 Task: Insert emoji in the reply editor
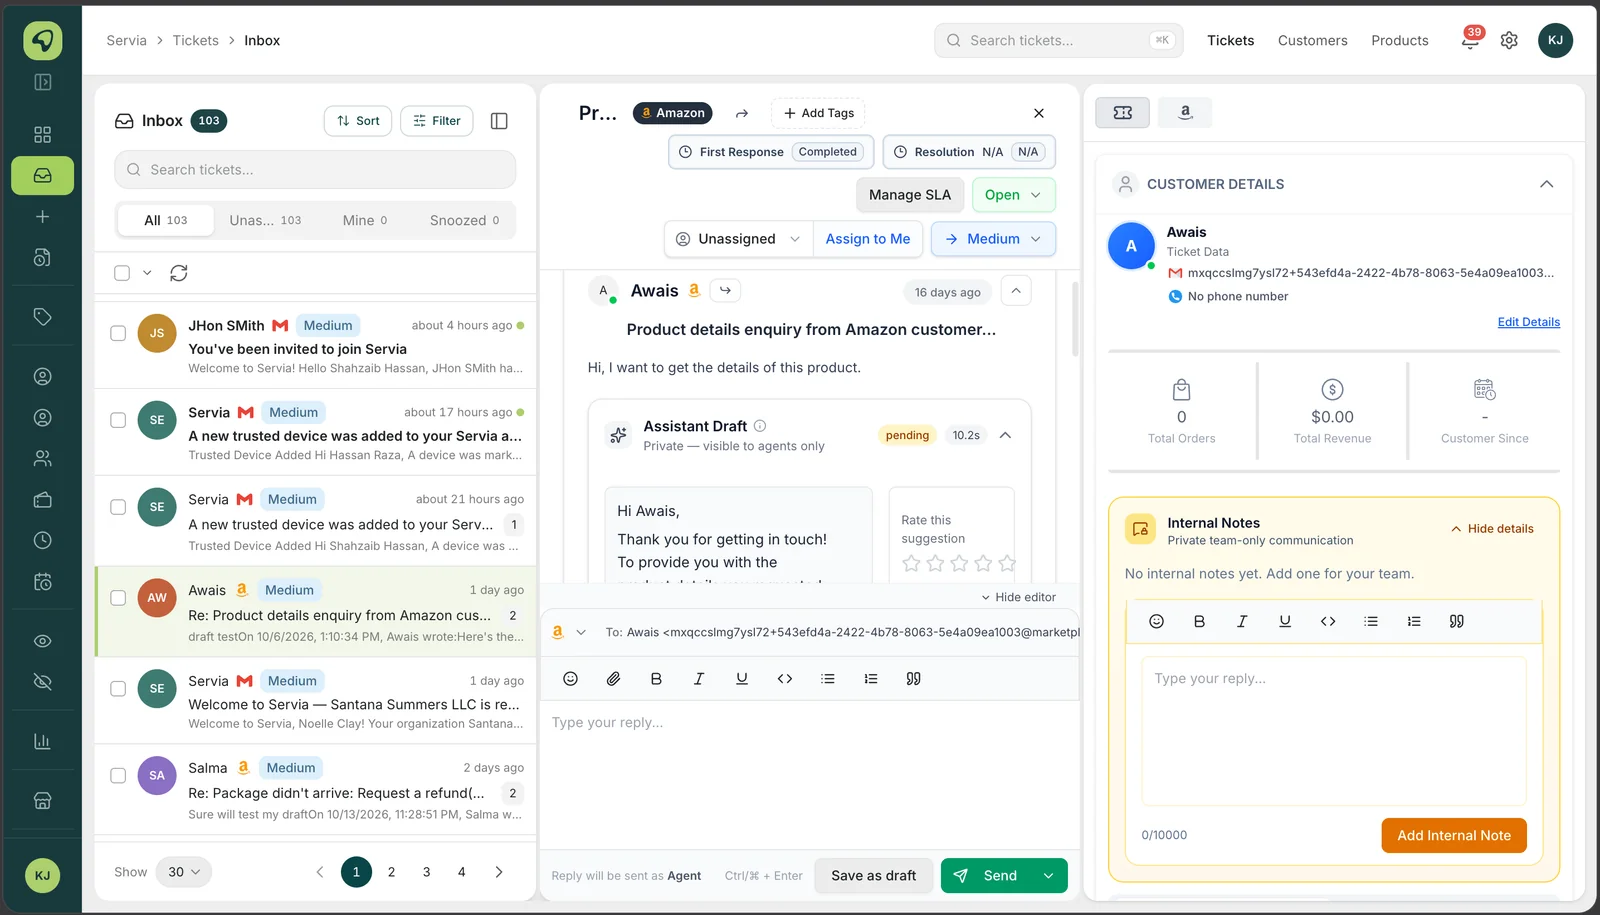571,679
